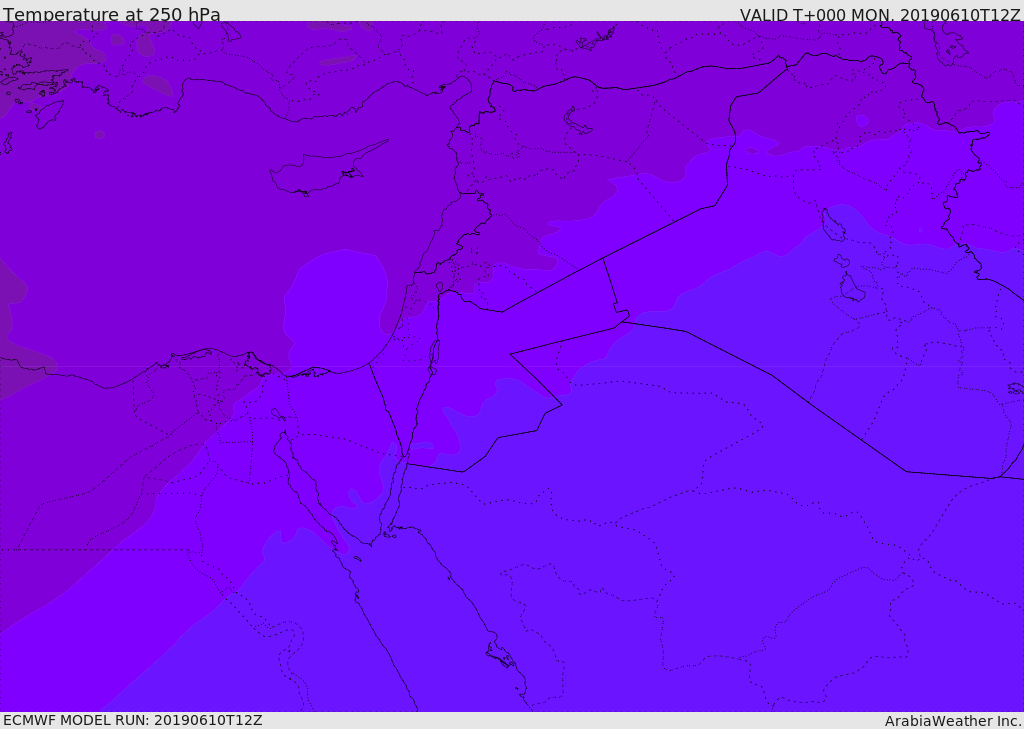Screen dimensions: 1024x729
Task: Click the 'Temperature at 250 hPa' title text
Action: click(x=112, y=14)
